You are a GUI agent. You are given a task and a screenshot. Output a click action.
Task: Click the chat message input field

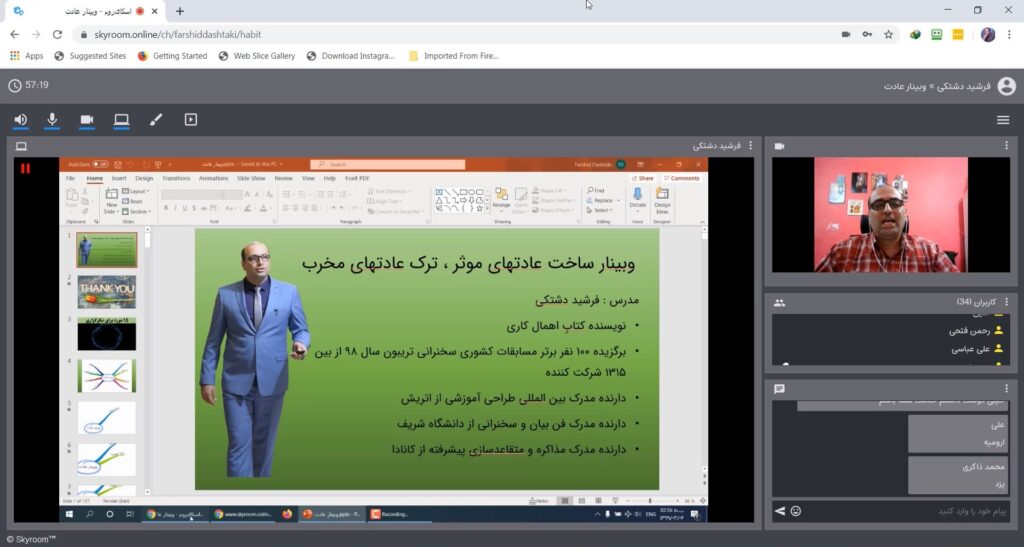click(908, 511)
